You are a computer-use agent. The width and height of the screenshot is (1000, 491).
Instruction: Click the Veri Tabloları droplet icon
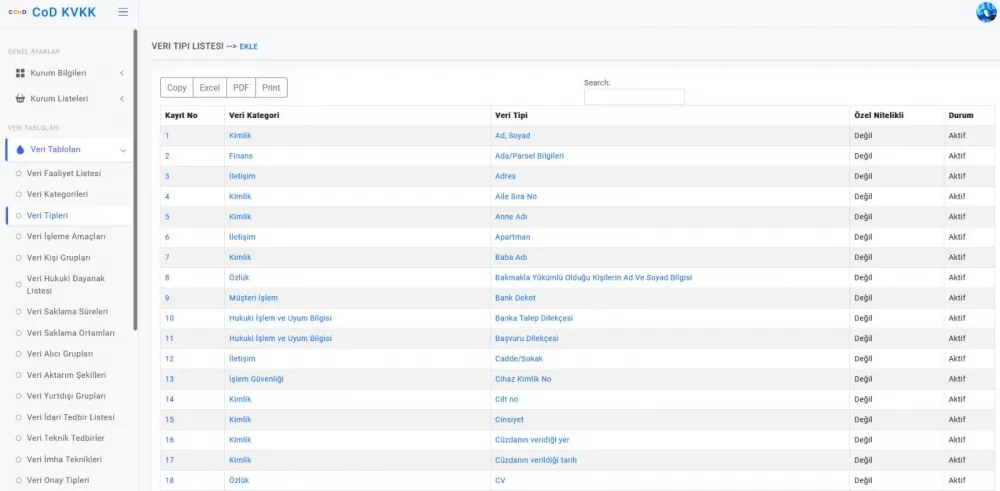click(x=20, y=150)
